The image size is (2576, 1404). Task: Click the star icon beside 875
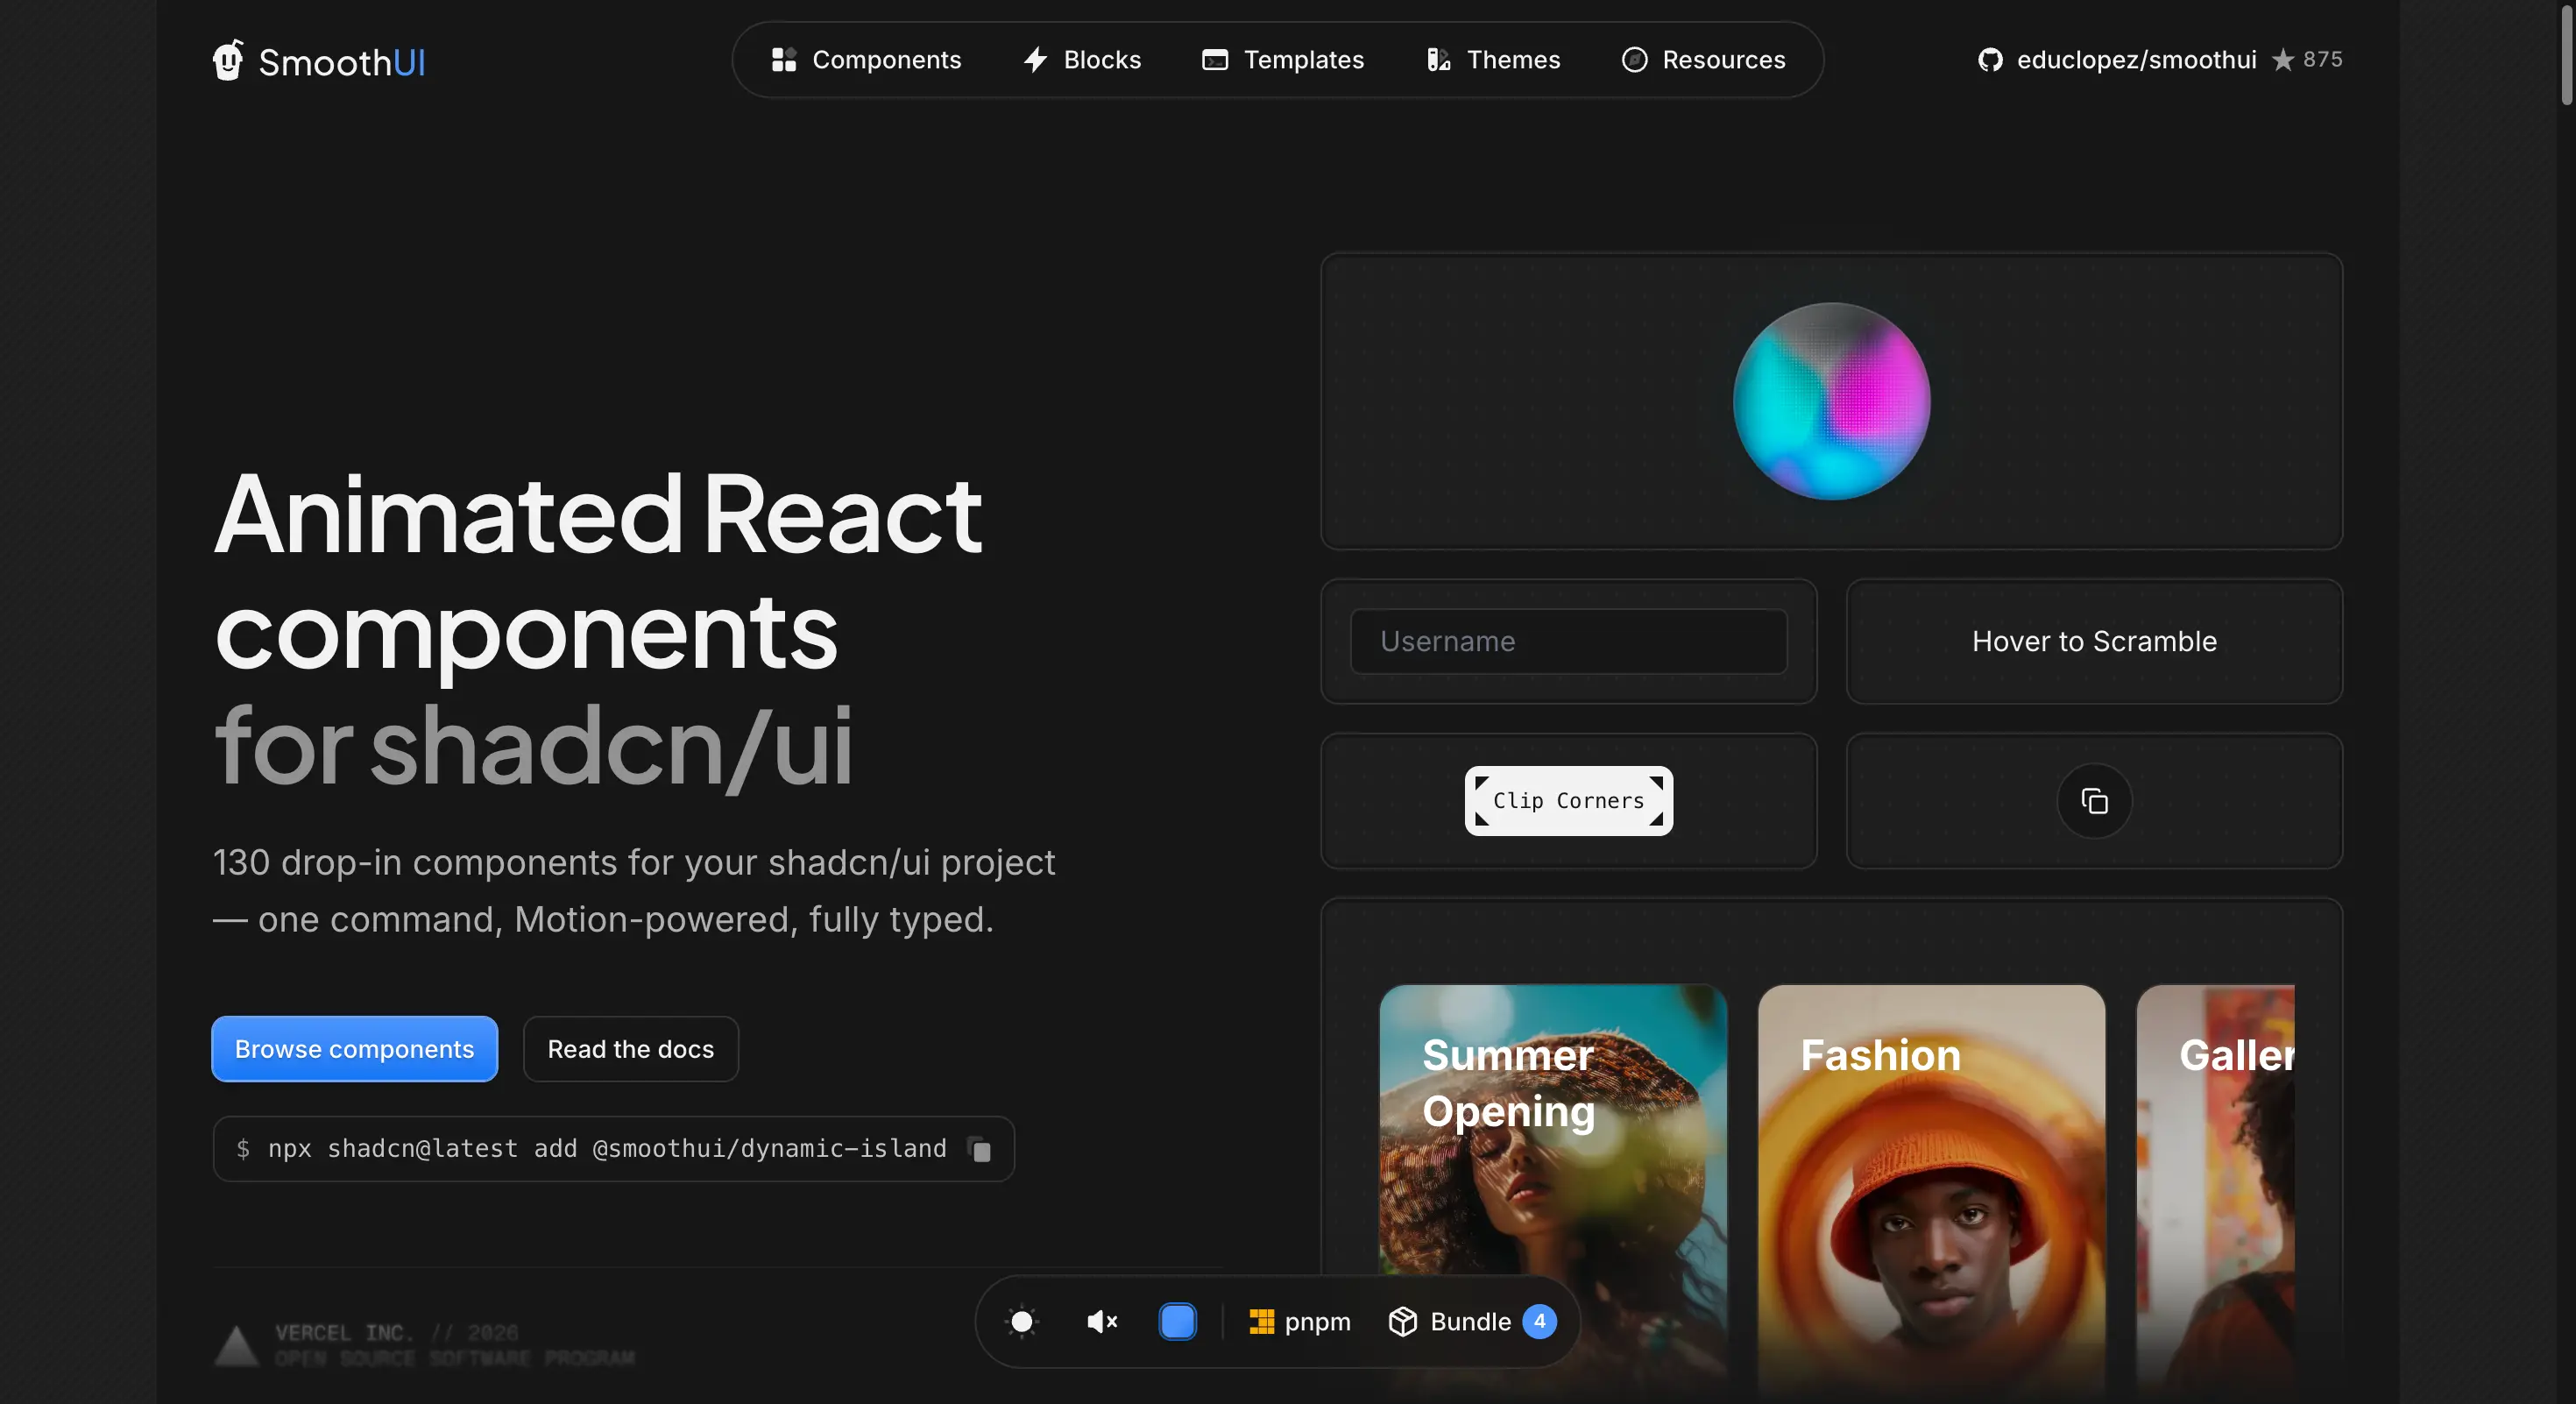[x=2282, y=60]
